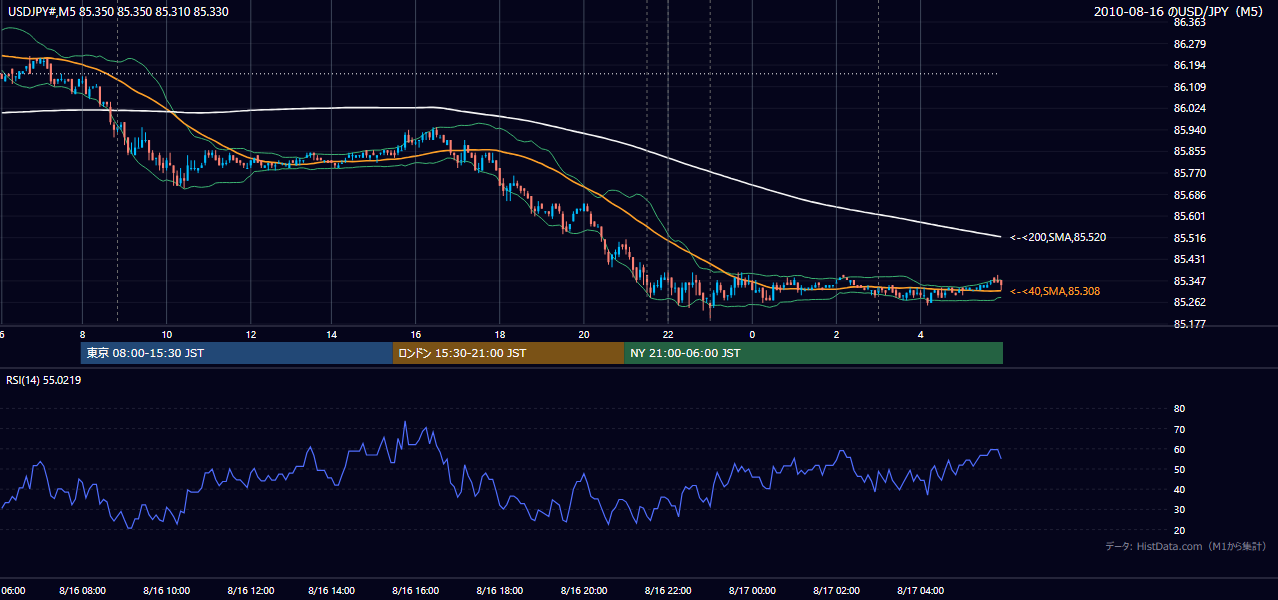Click price axis value 86.279
Image resolution: width=1278 pixels, height=600 pixels.
(x=1190, y=44)
